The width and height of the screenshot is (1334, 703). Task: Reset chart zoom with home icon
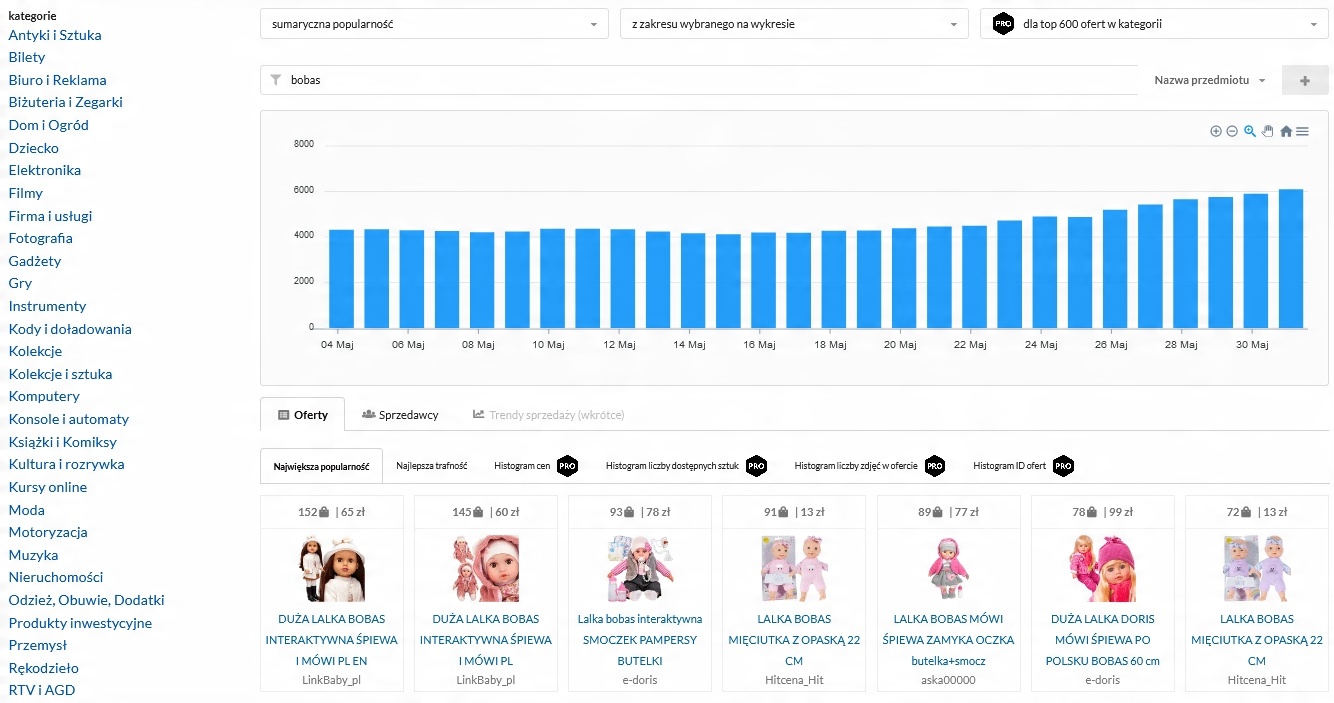(1286, 131)
